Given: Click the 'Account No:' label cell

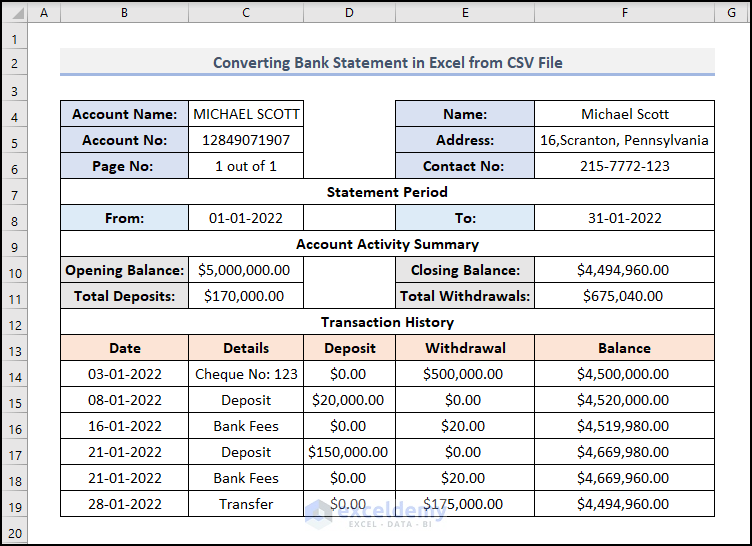Looking at the screenshot, I should pos(125,140).
